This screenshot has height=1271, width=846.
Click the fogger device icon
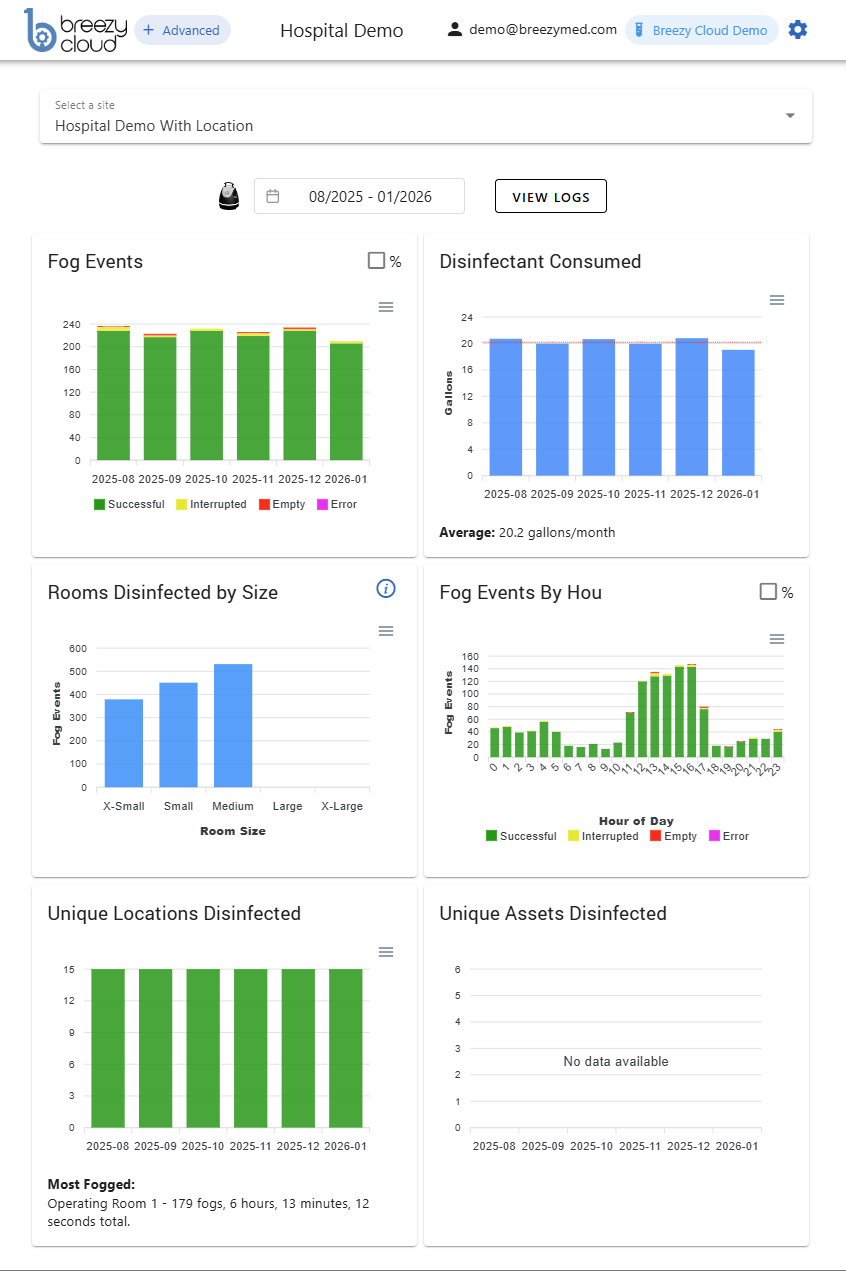[x=228, y=195]
